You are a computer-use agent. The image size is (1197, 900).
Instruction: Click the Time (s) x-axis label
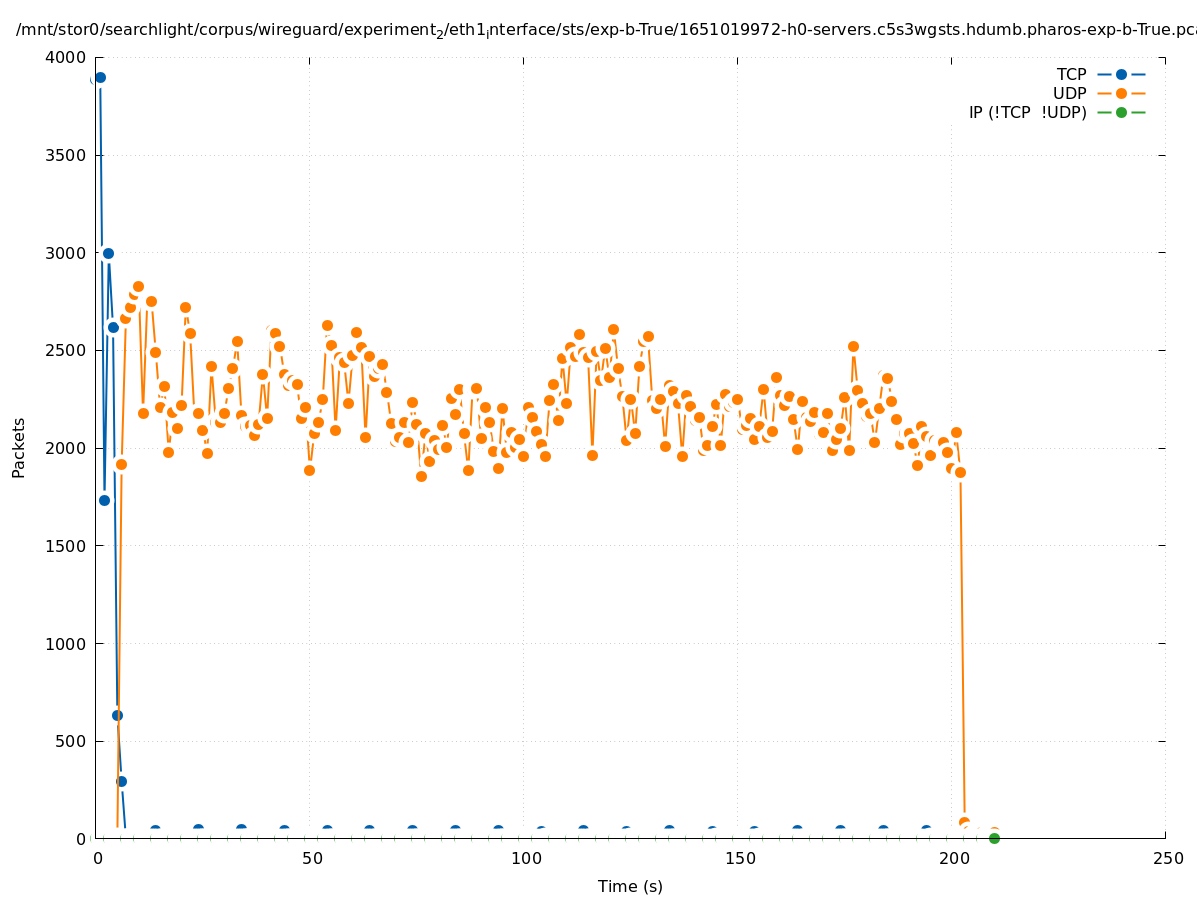pyautogui.click(x=630, y=886)
